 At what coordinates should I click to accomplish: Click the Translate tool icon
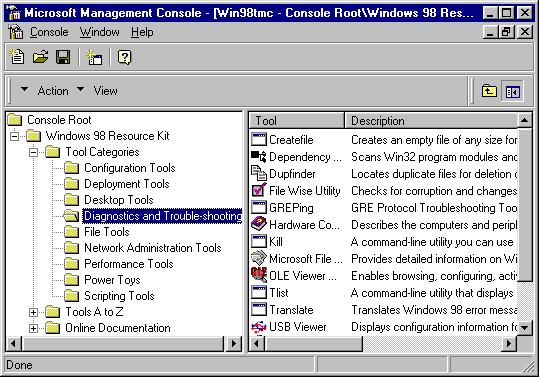coord(259,310)
